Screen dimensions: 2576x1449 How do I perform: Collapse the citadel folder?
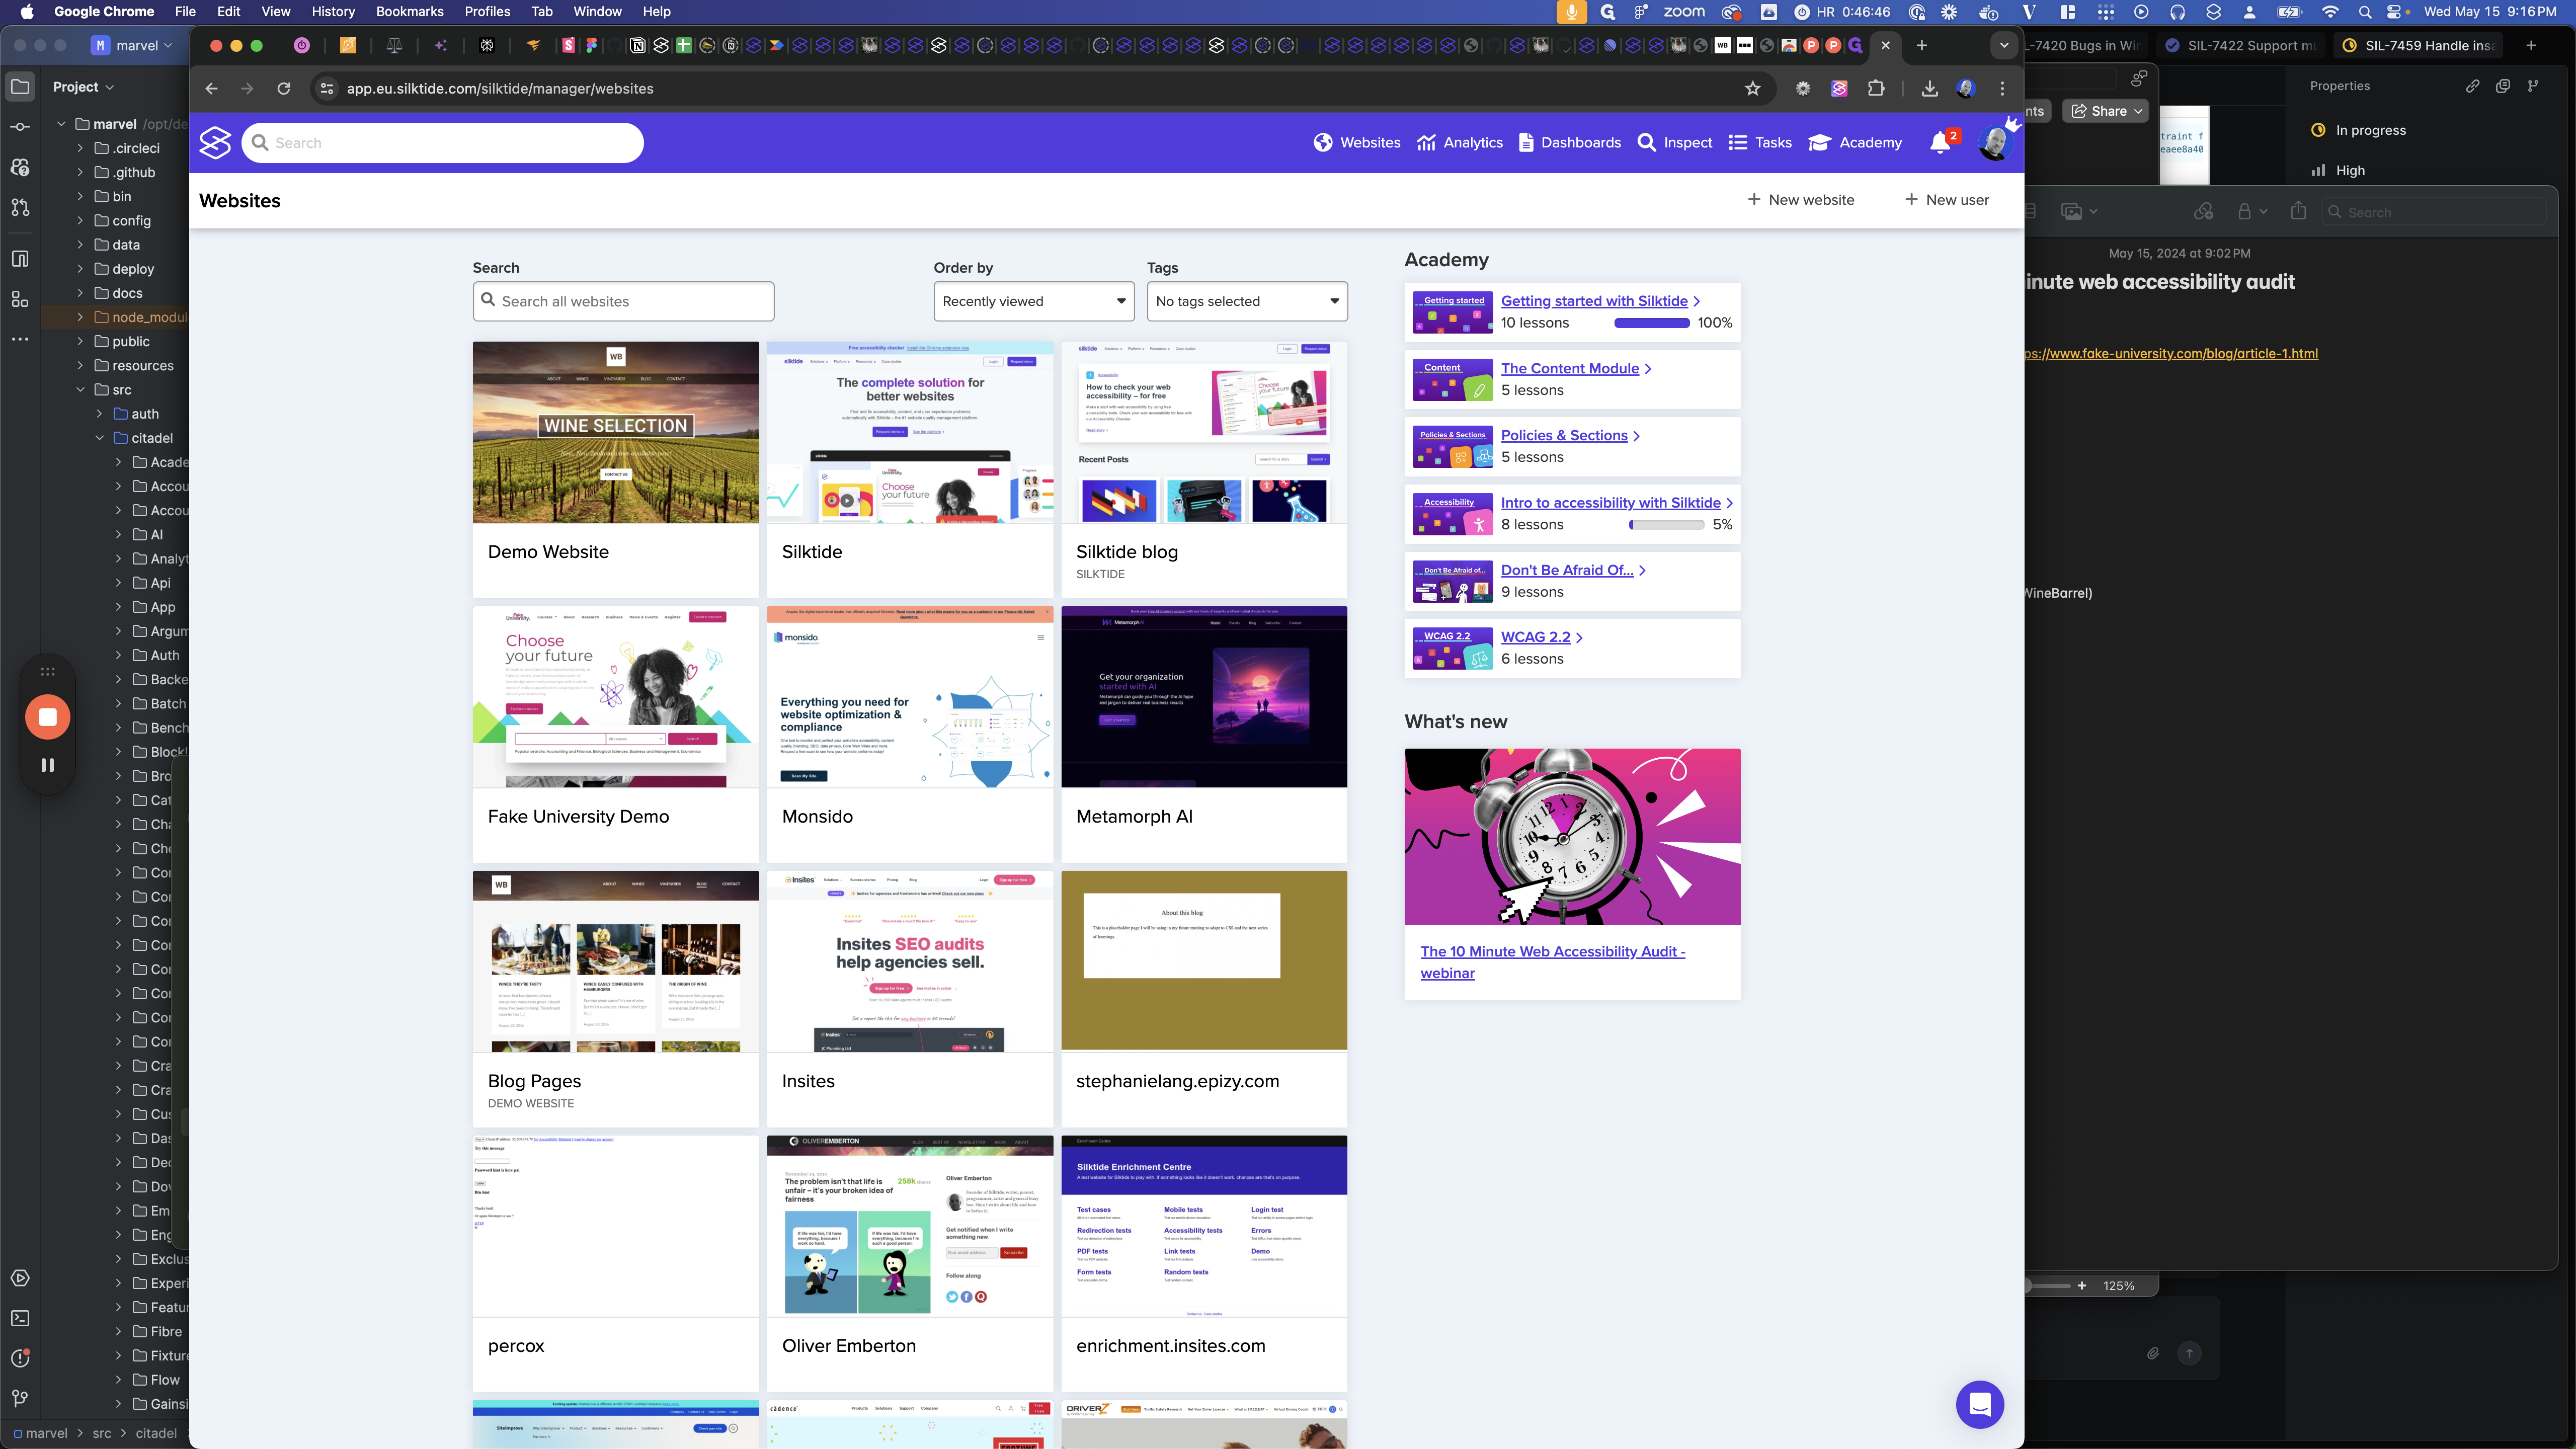point(99,438)
